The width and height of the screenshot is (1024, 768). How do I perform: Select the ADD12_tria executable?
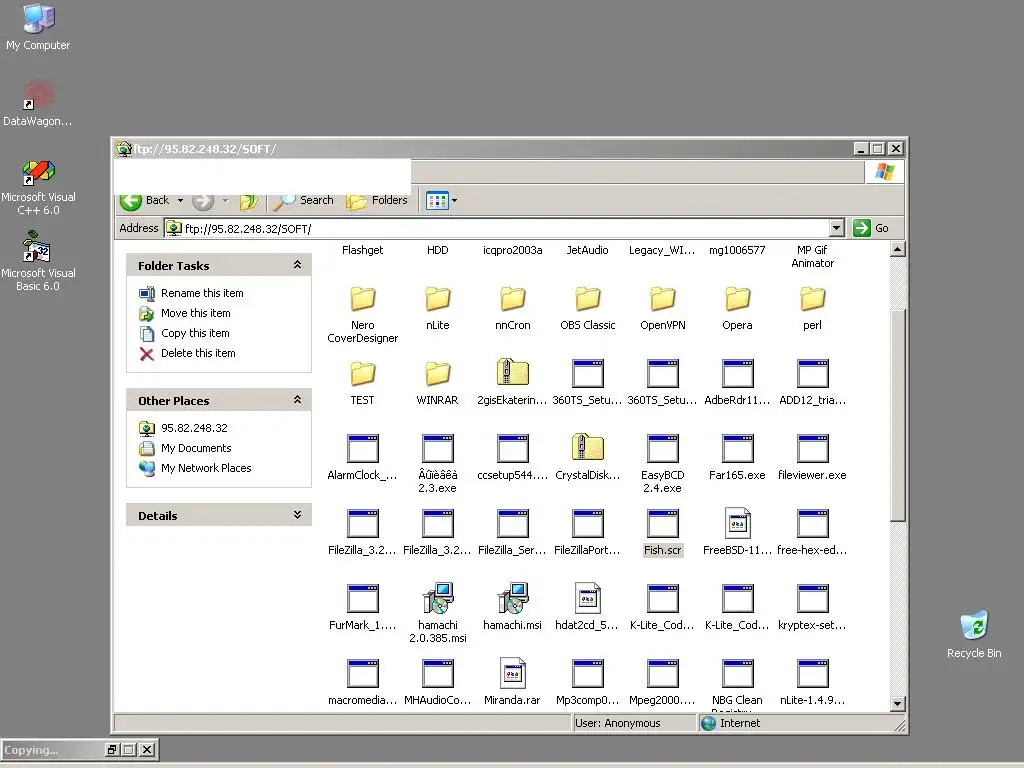click(x=812, y=383)
